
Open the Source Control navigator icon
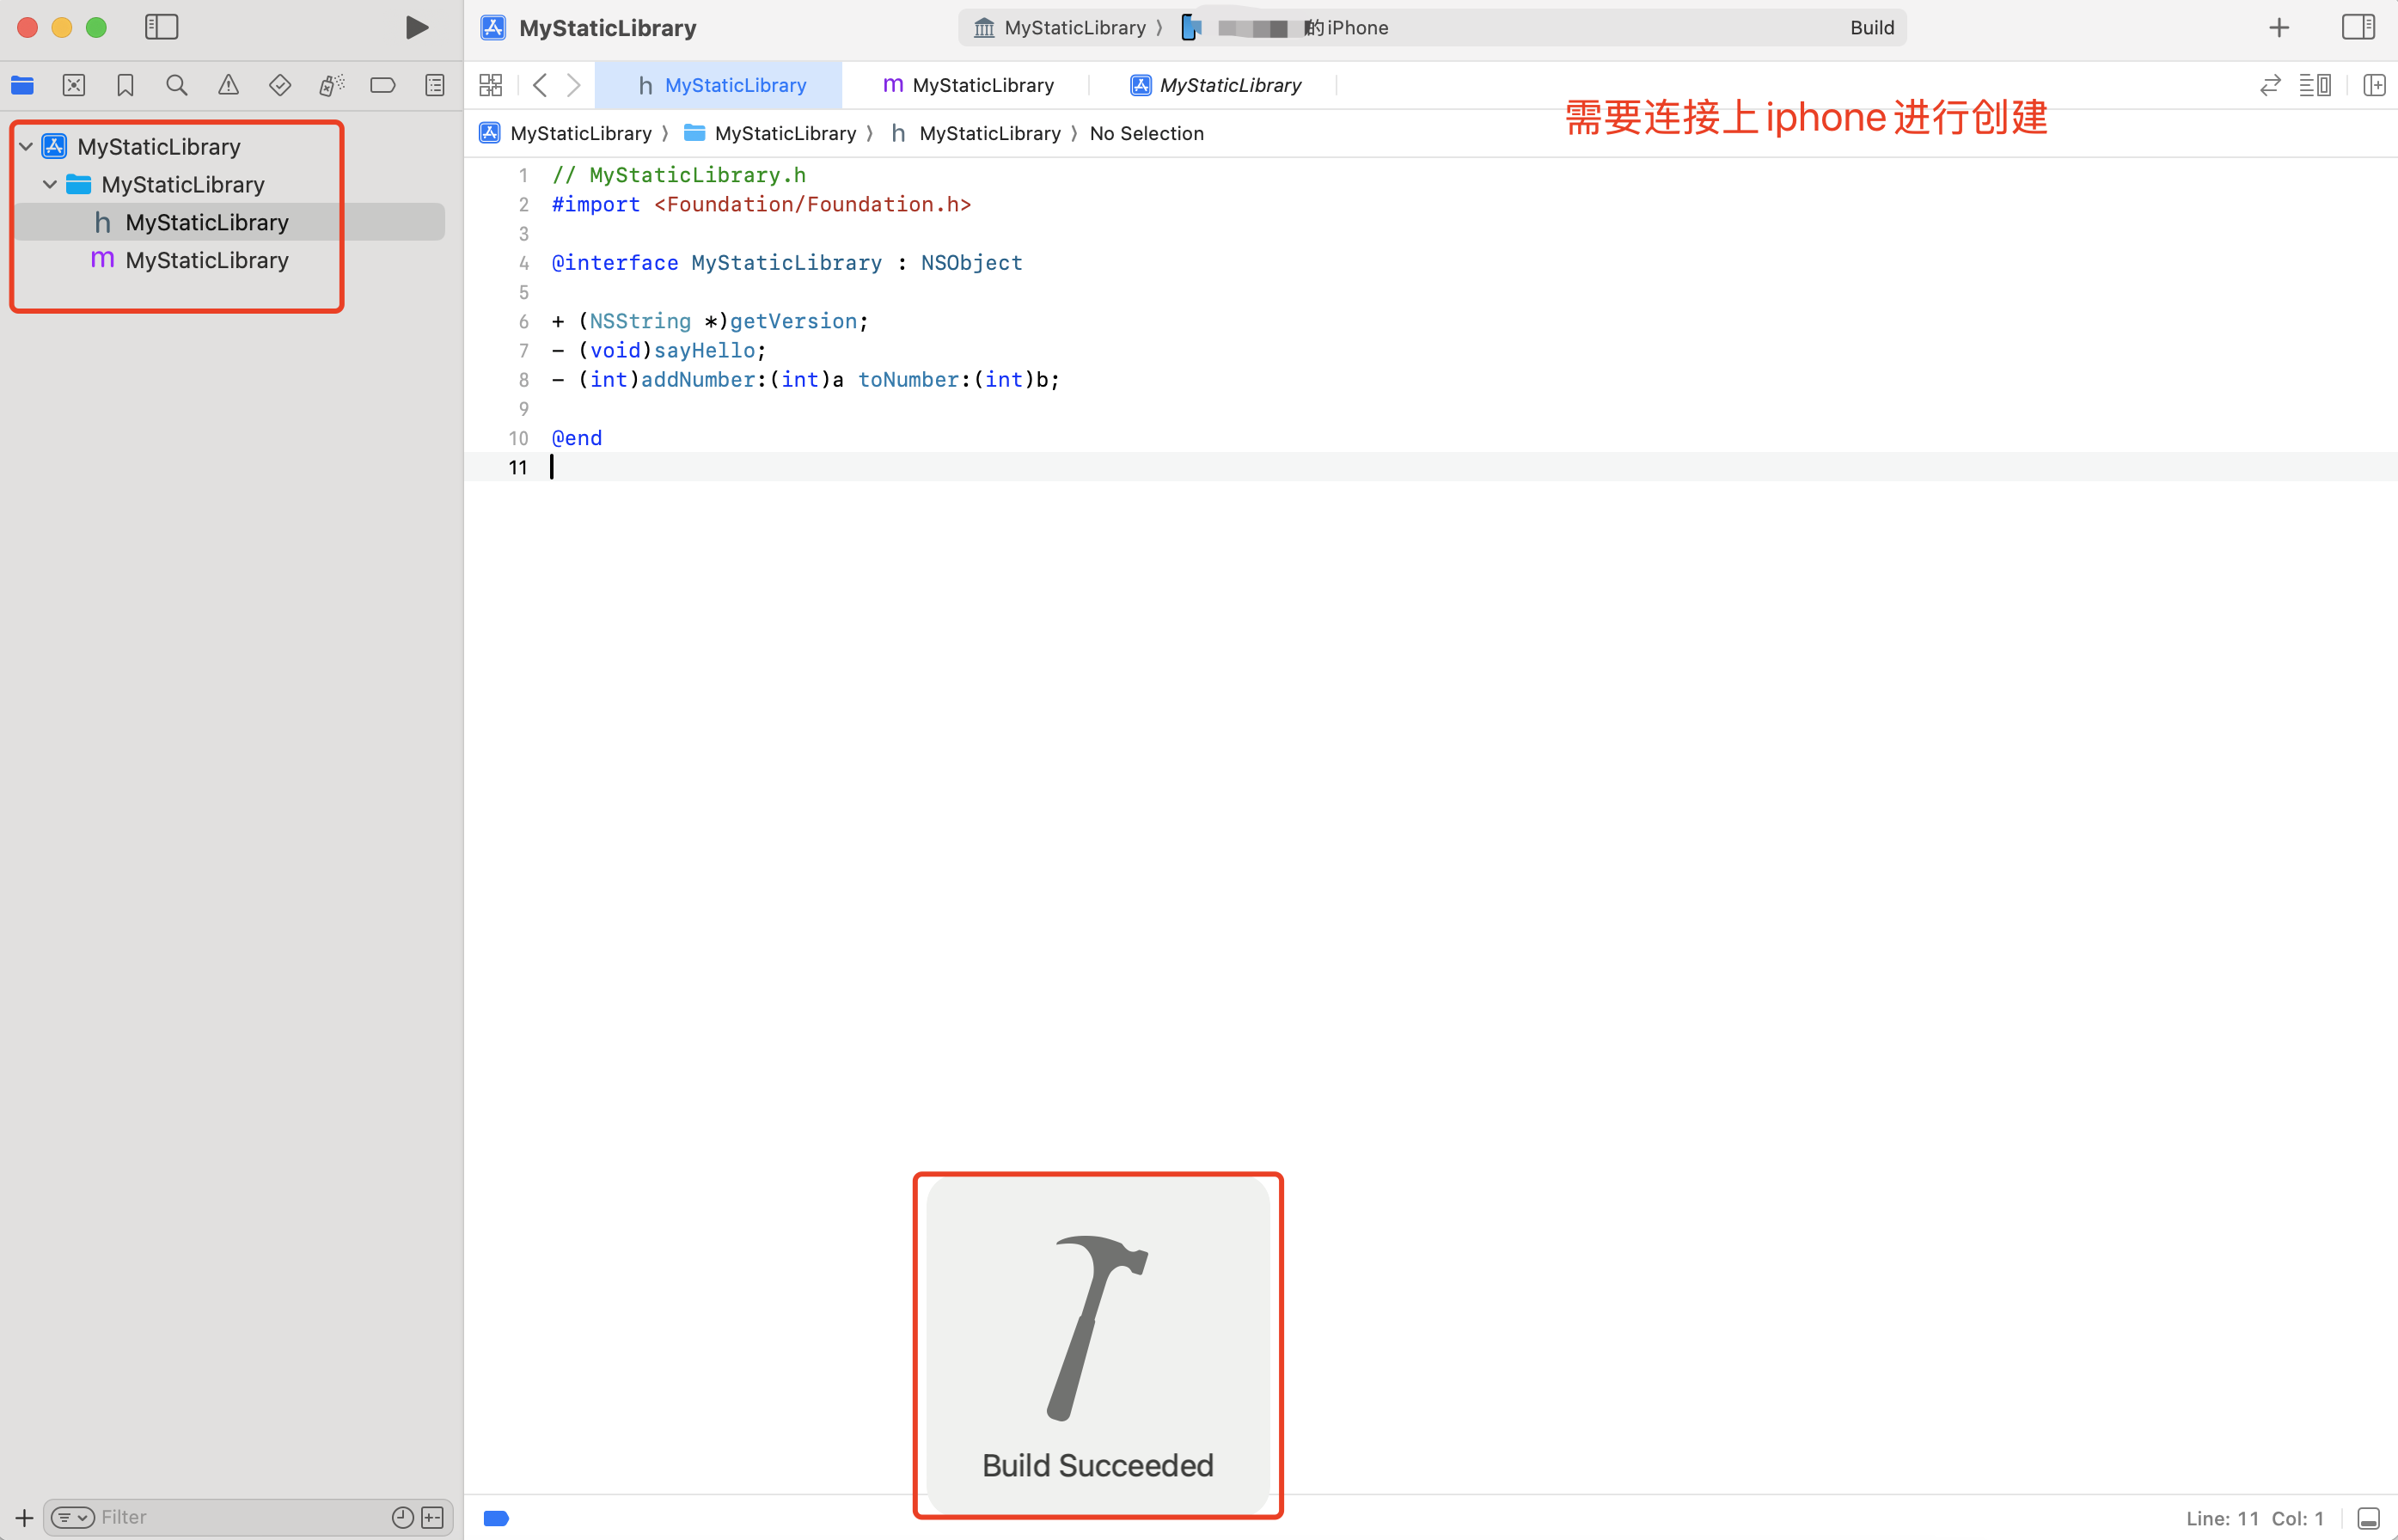(x=74, y=85)
